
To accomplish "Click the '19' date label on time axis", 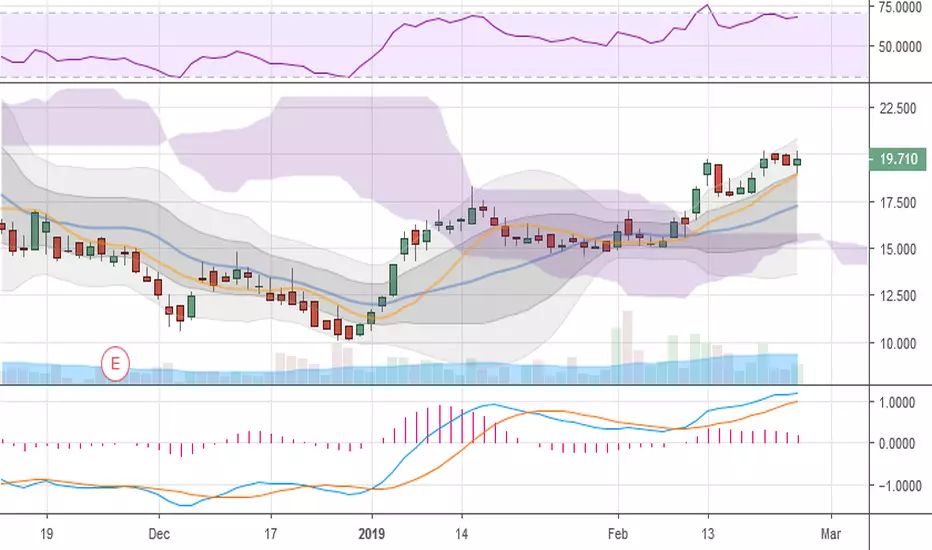I will point(46,533).
